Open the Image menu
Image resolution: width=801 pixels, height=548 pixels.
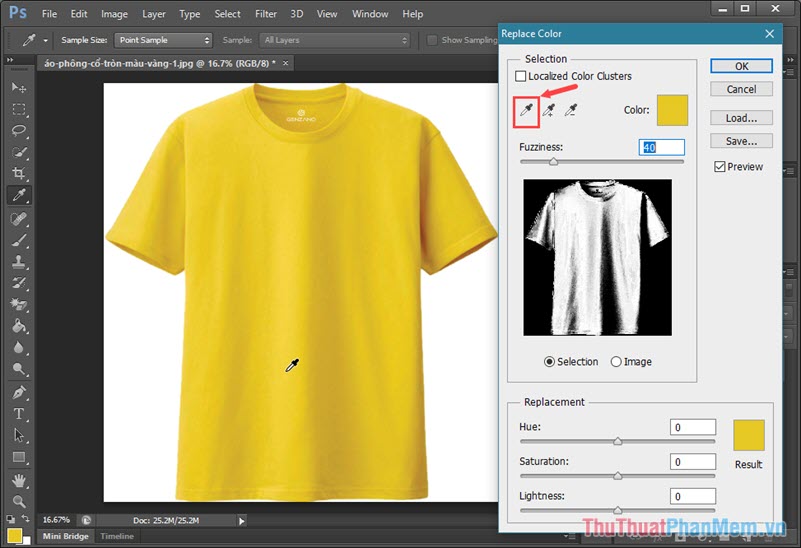pyautogui.click(x=114, y=14)
